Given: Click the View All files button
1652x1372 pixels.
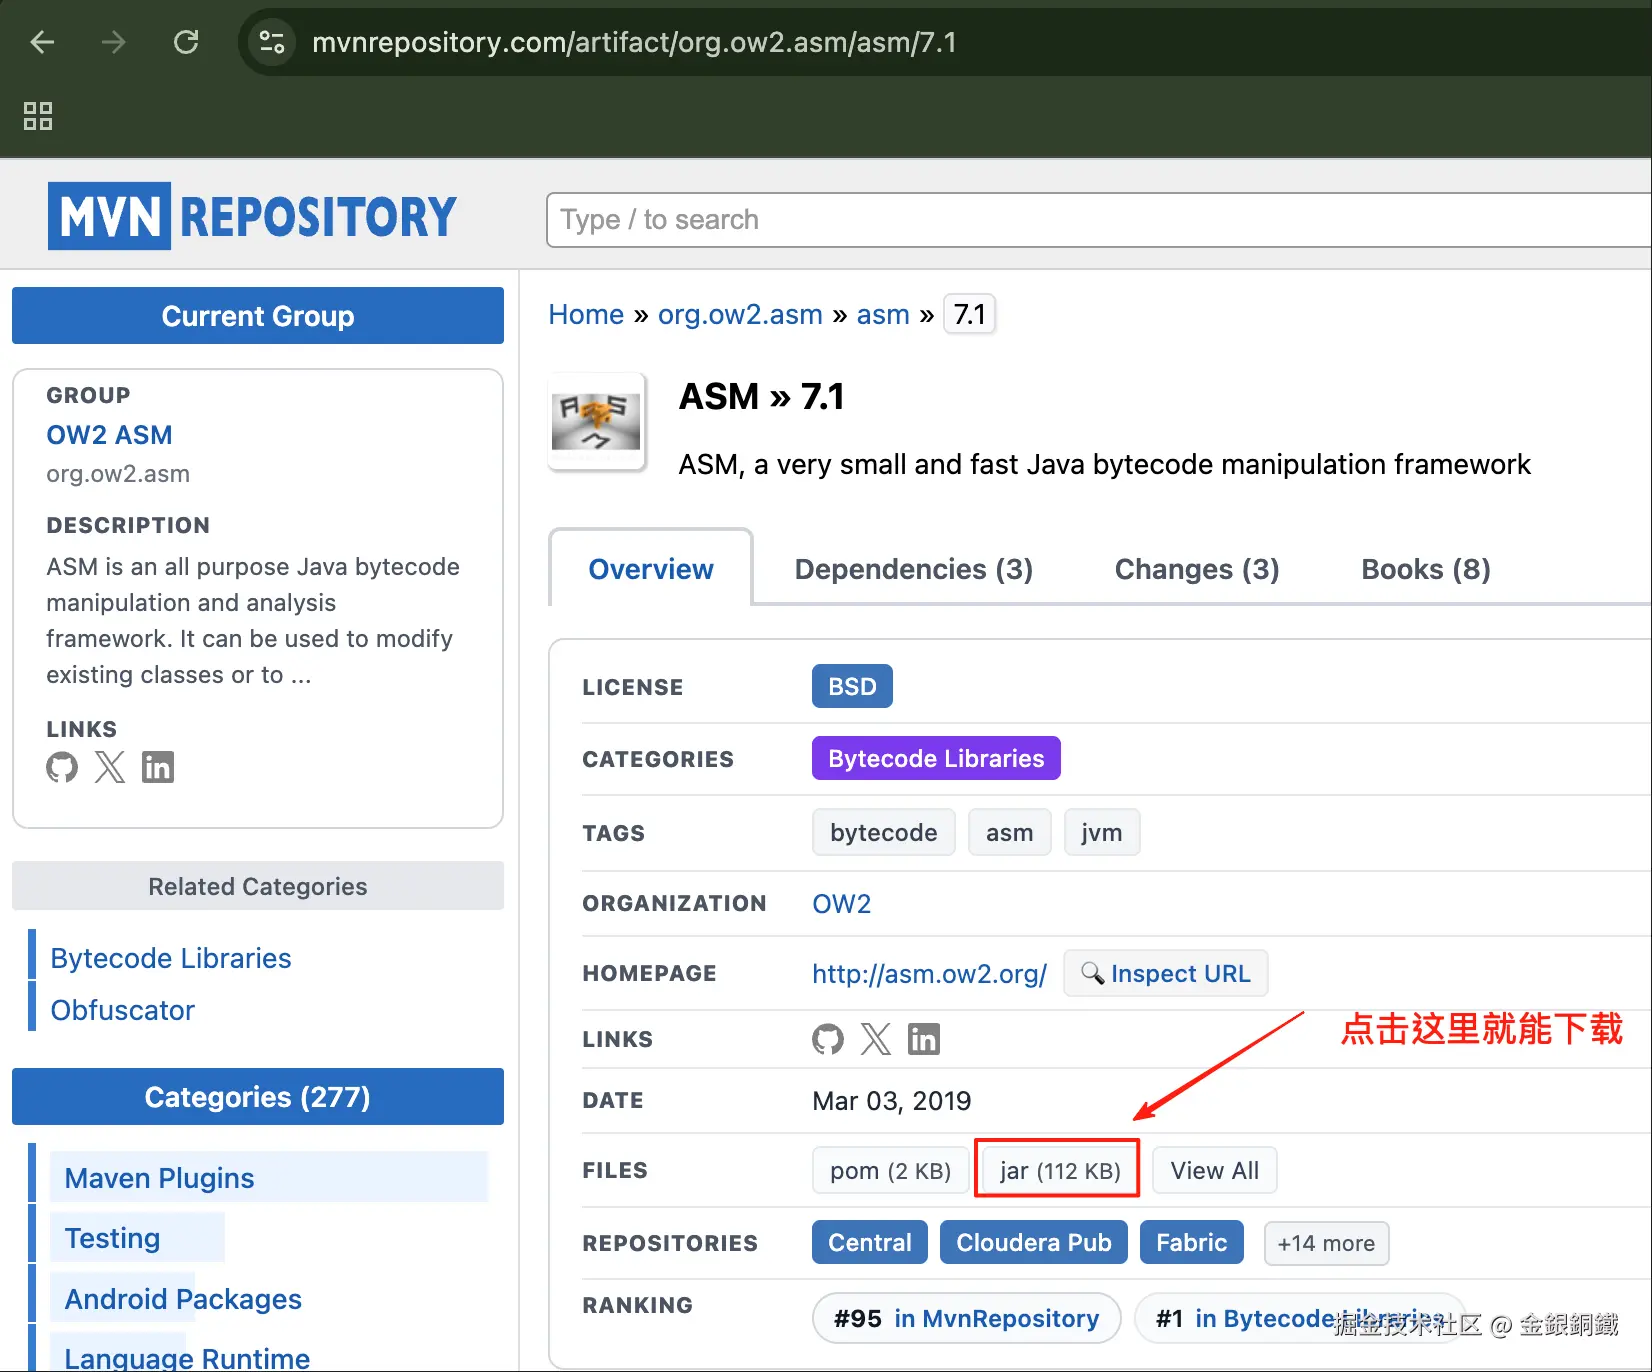Looking at the screenshot, I should (x=1214, y=1170).
